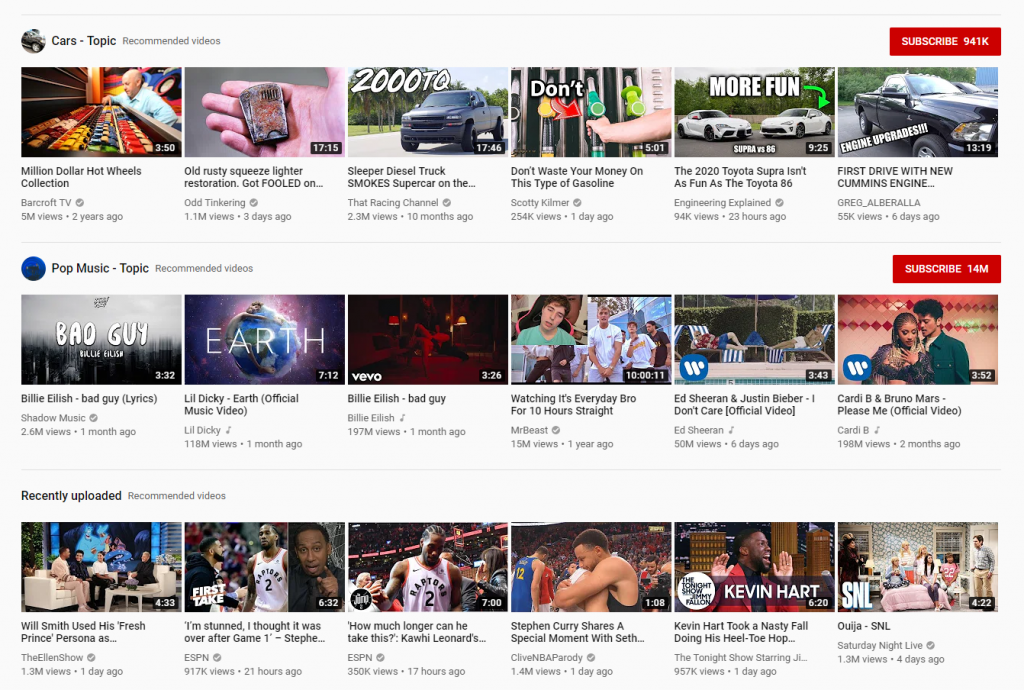Open the Pop Music - Topic heading link

pyautogui.click(x=100, y=268)
